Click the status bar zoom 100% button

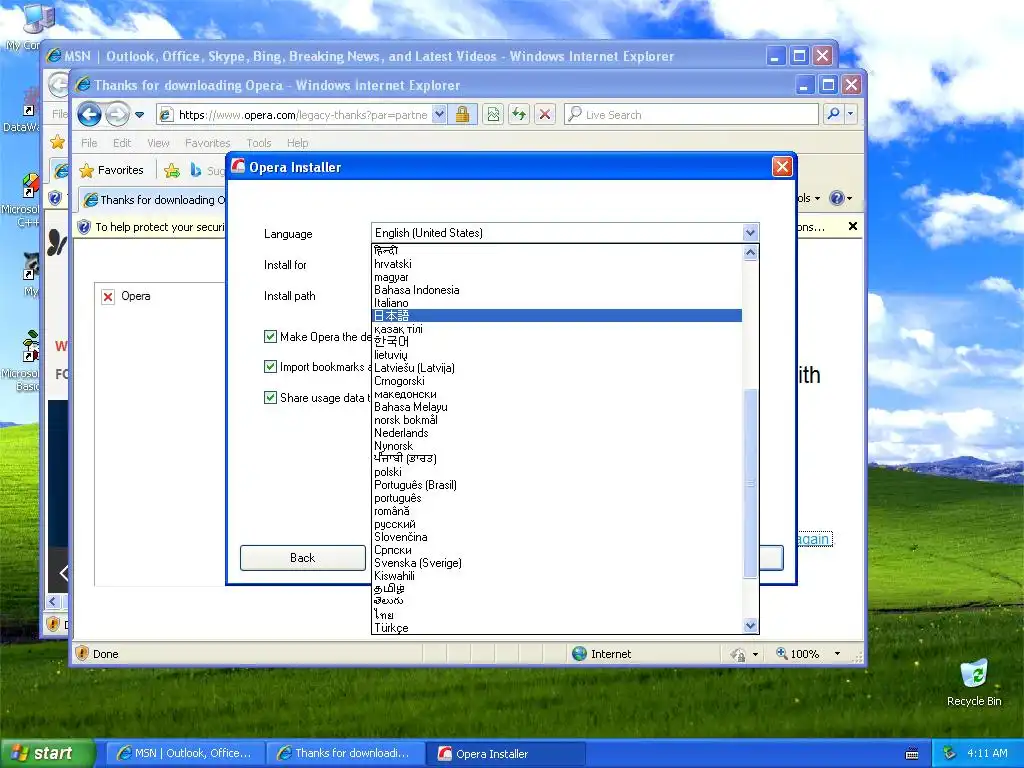pos(797,654)
